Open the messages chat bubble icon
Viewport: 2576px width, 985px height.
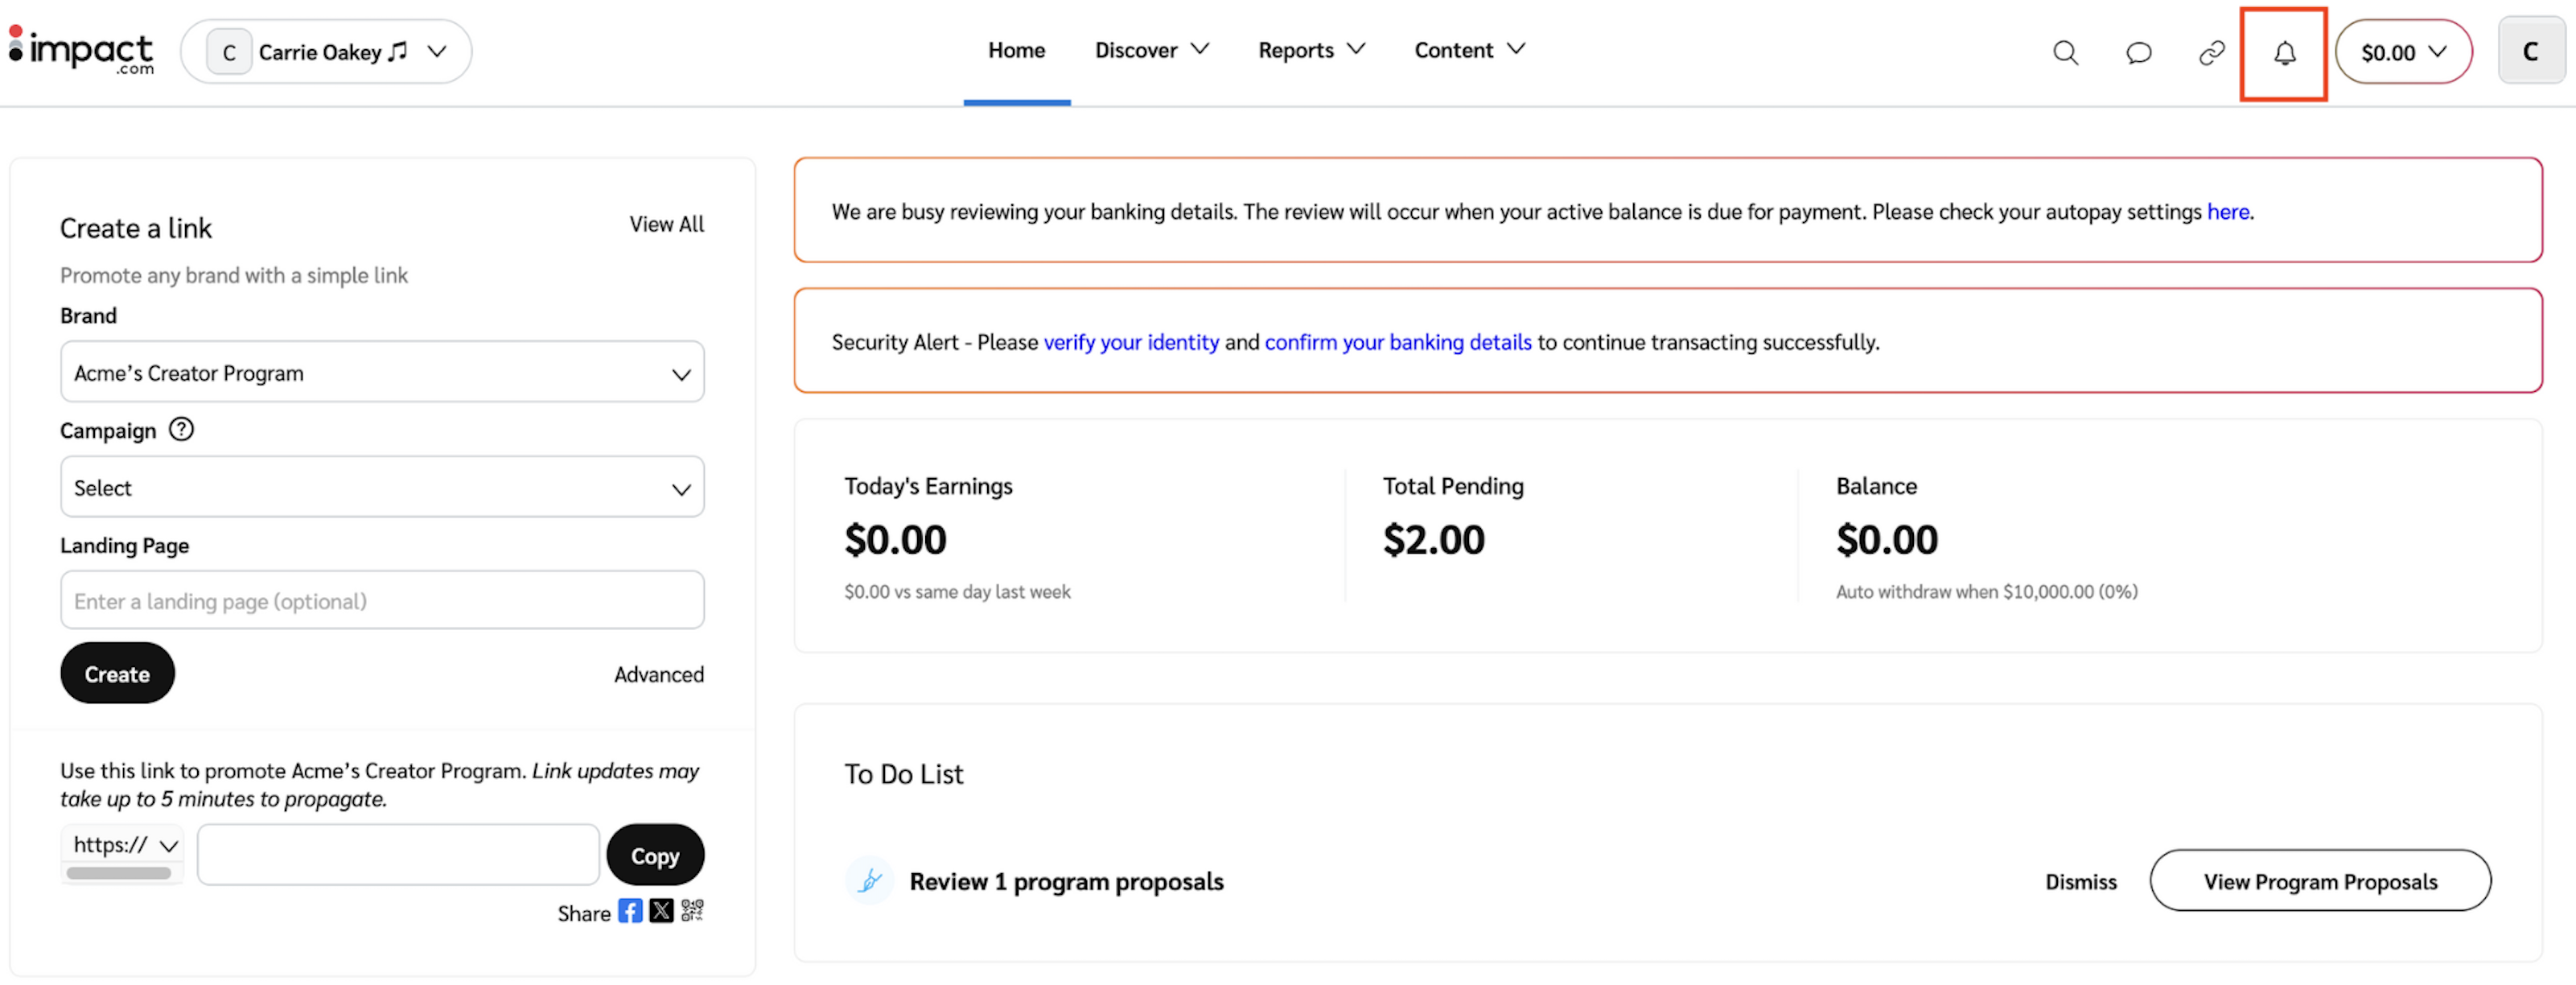(x=2138, y=53)
